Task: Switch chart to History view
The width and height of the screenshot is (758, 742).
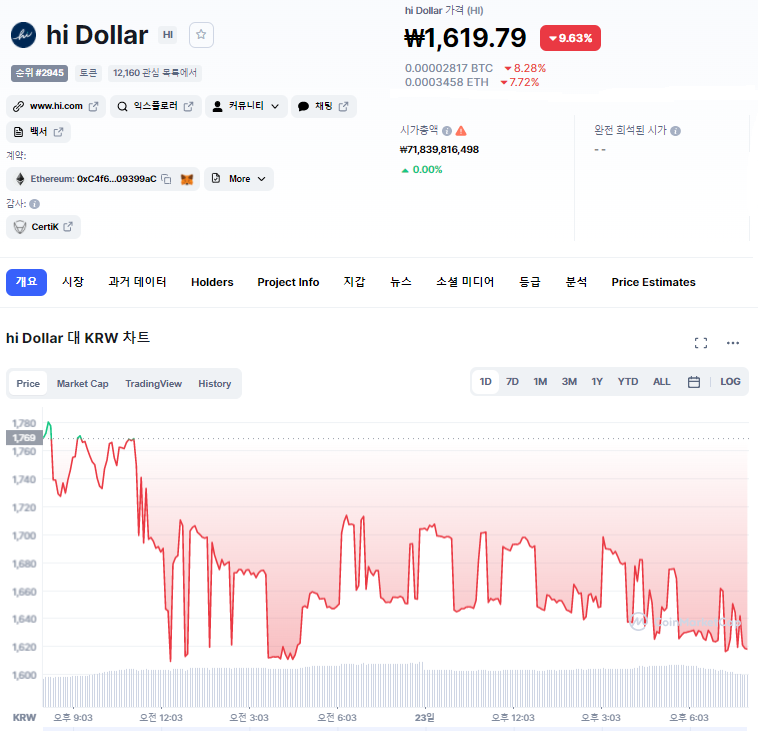Action: click(x=215, y=384)
